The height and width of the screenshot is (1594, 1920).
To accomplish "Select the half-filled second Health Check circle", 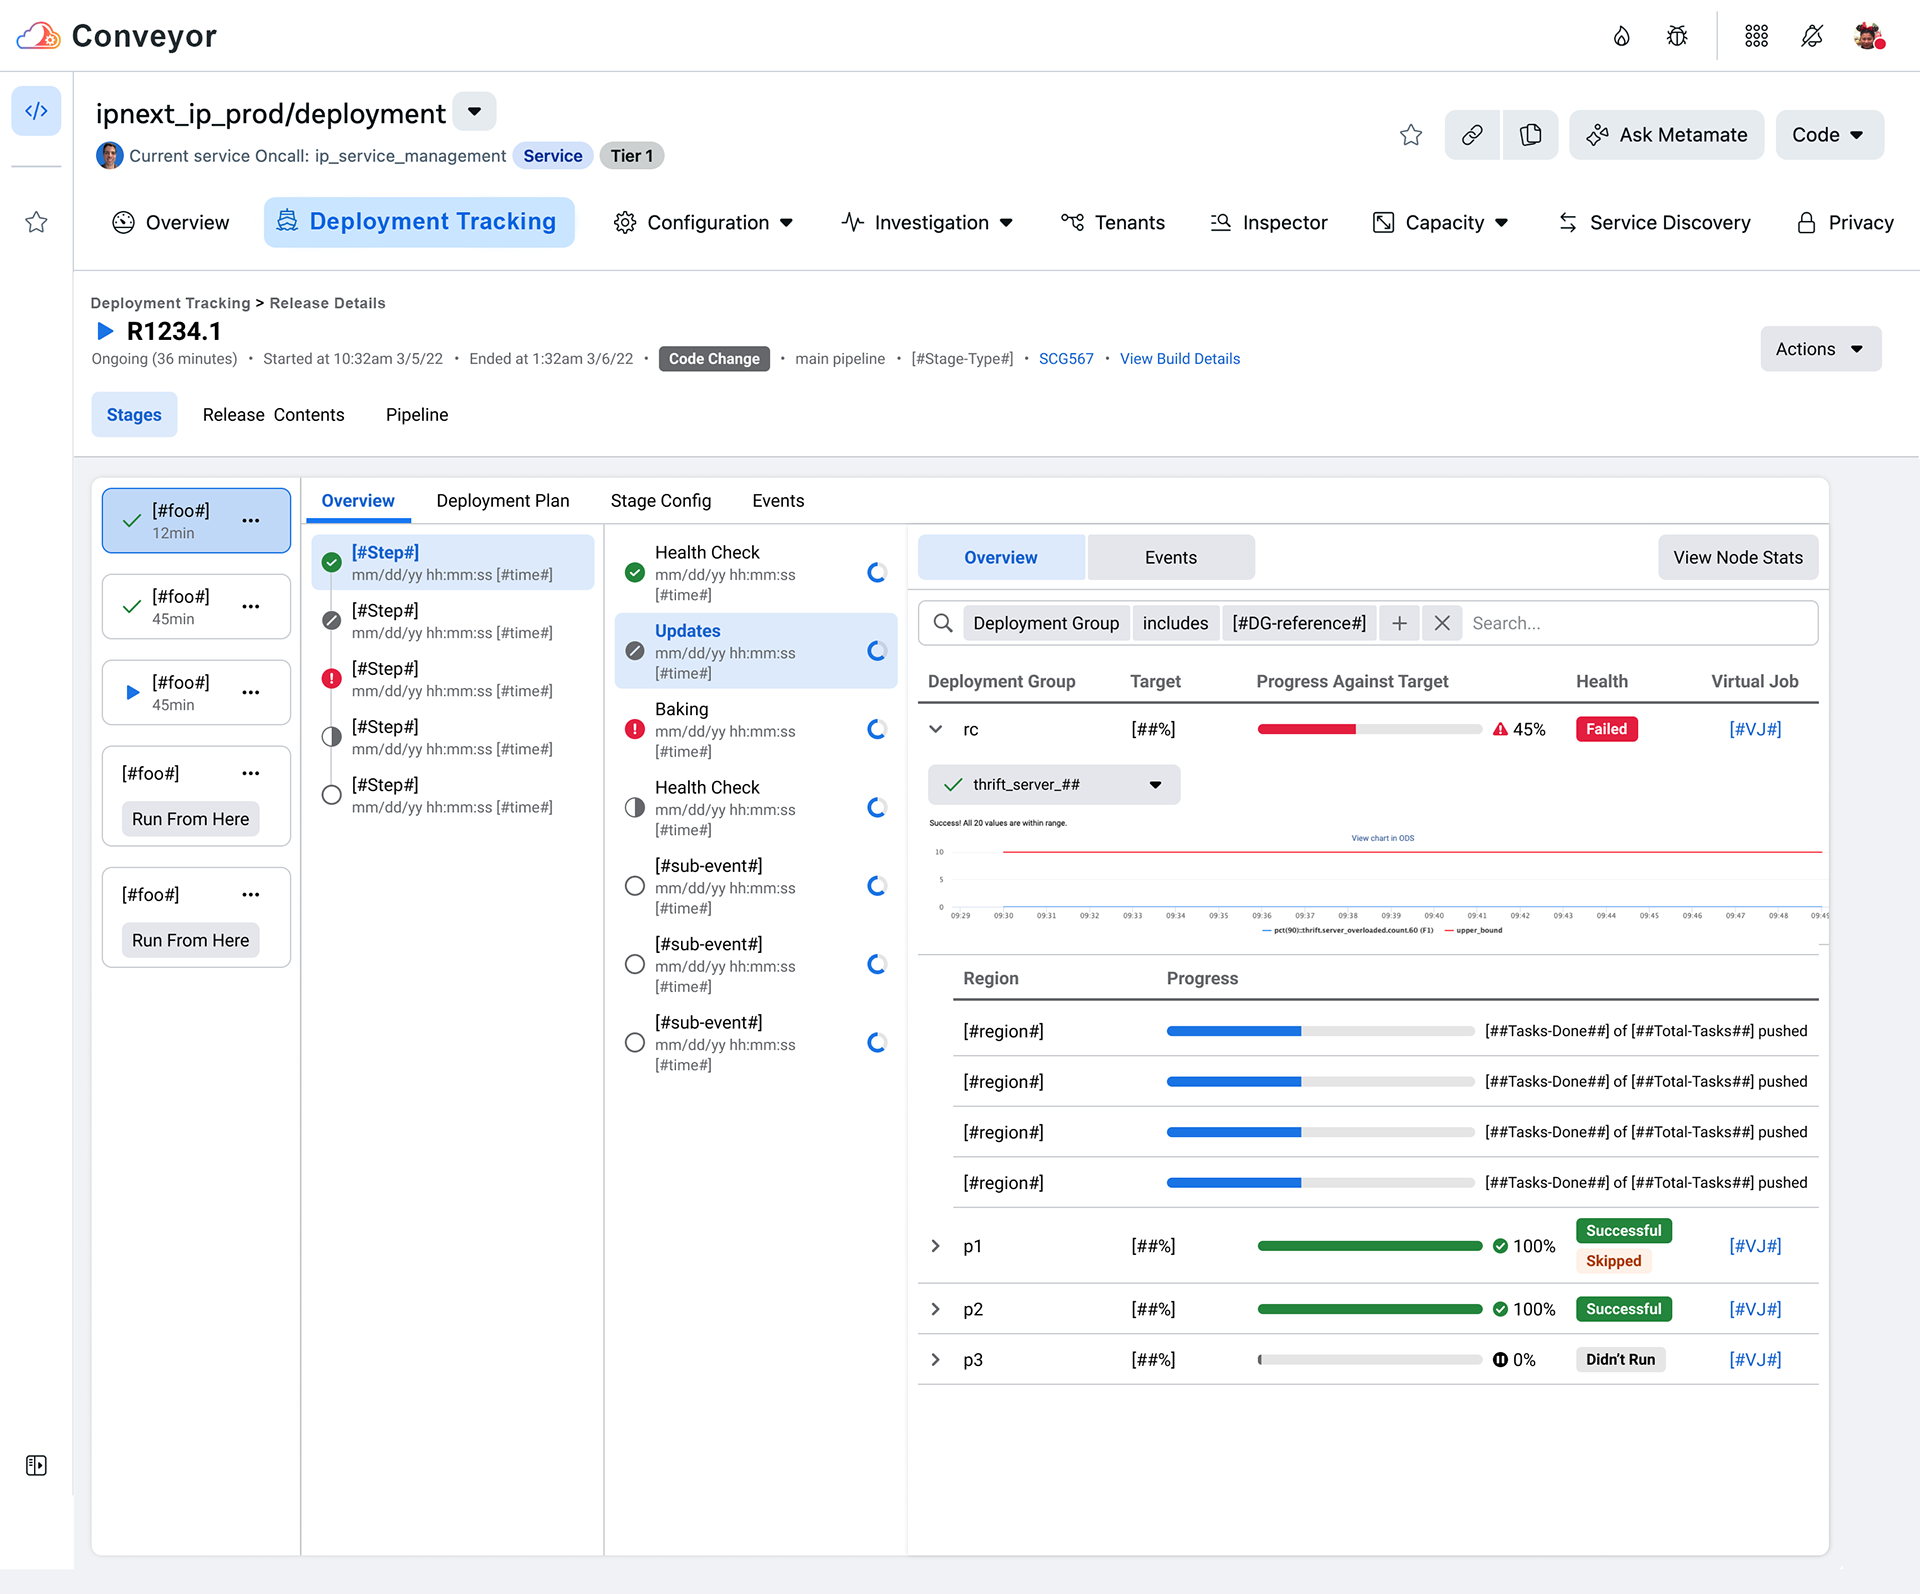I will click(x=635, y=807).
